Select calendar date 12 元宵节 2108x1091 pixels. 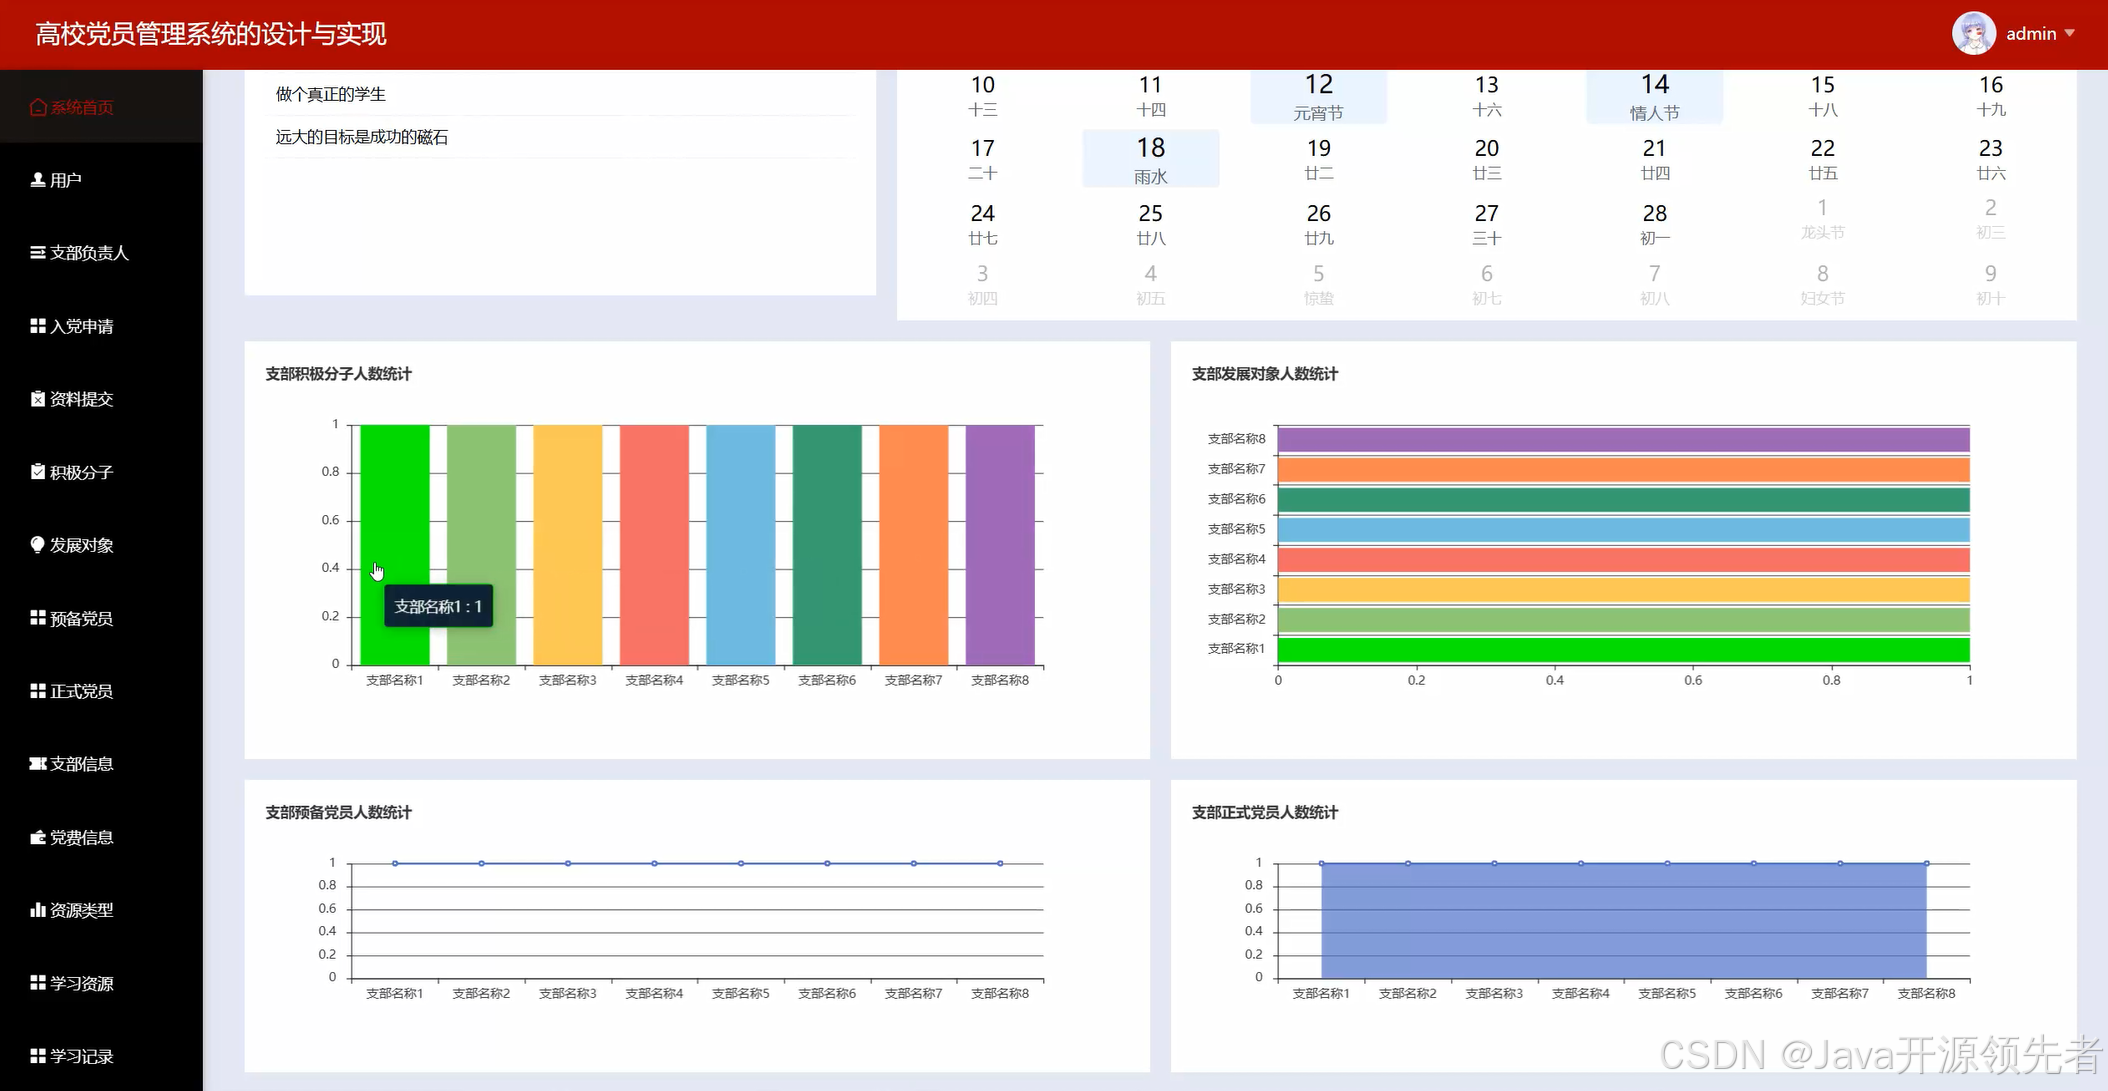[x=1318, y=96]
